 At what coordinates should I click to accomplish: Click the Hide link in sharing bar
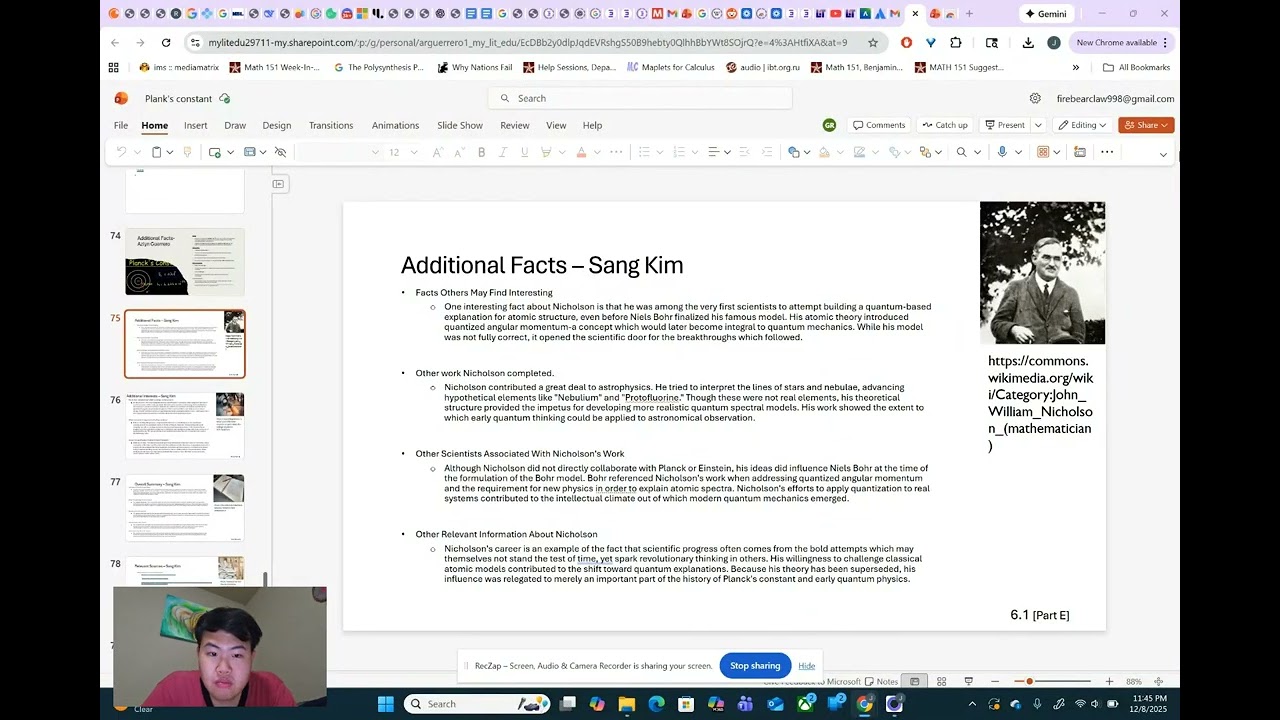coord(807,666)
